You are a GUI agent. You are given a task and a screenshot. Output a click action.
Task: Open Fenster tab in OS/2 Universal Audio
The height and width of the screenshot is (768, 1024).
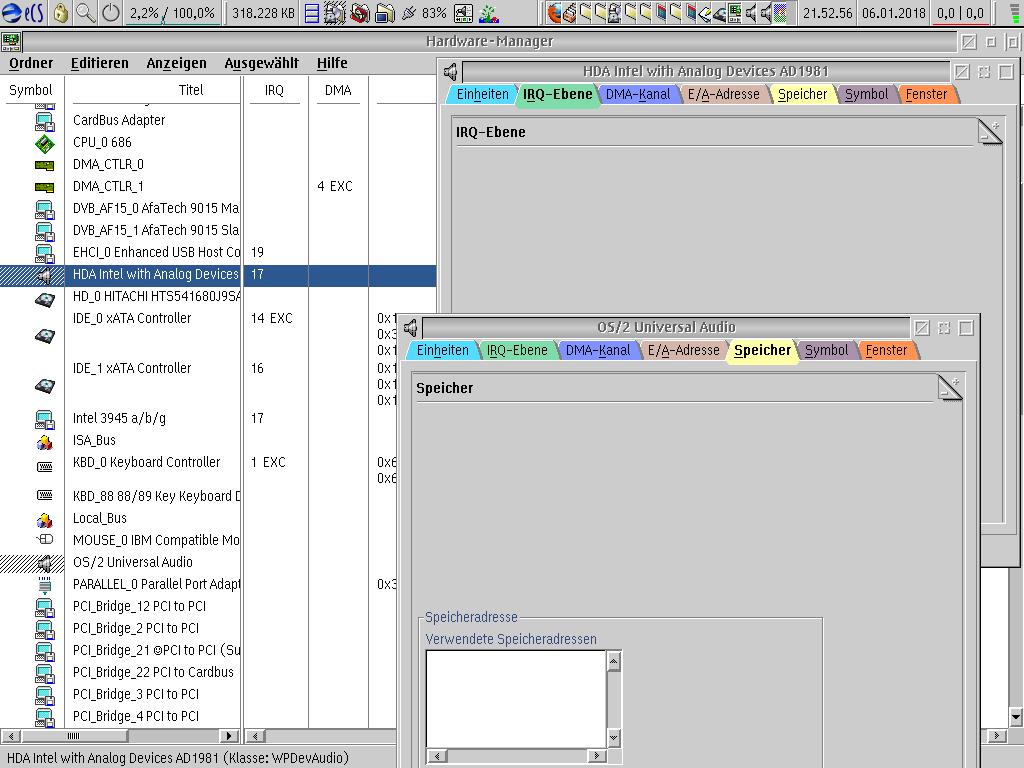coord(886,351)
